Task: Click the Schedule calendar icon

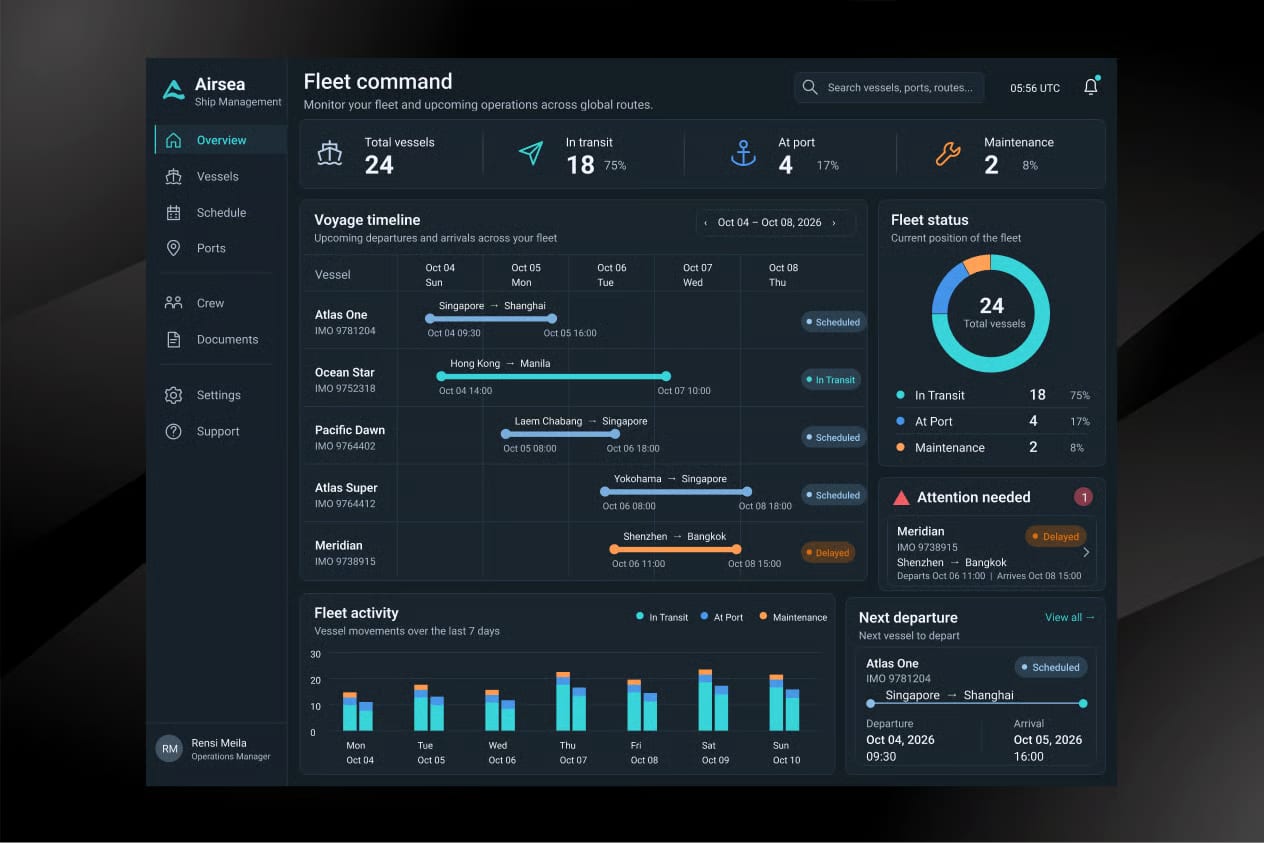Action: pos(174,212)
